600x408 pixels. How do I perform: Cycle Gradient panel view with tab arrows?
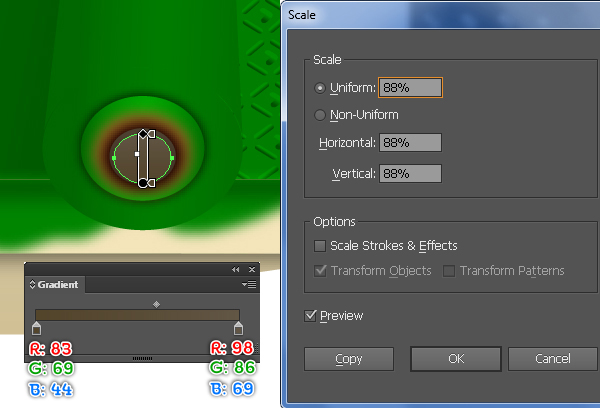(33, 284)
